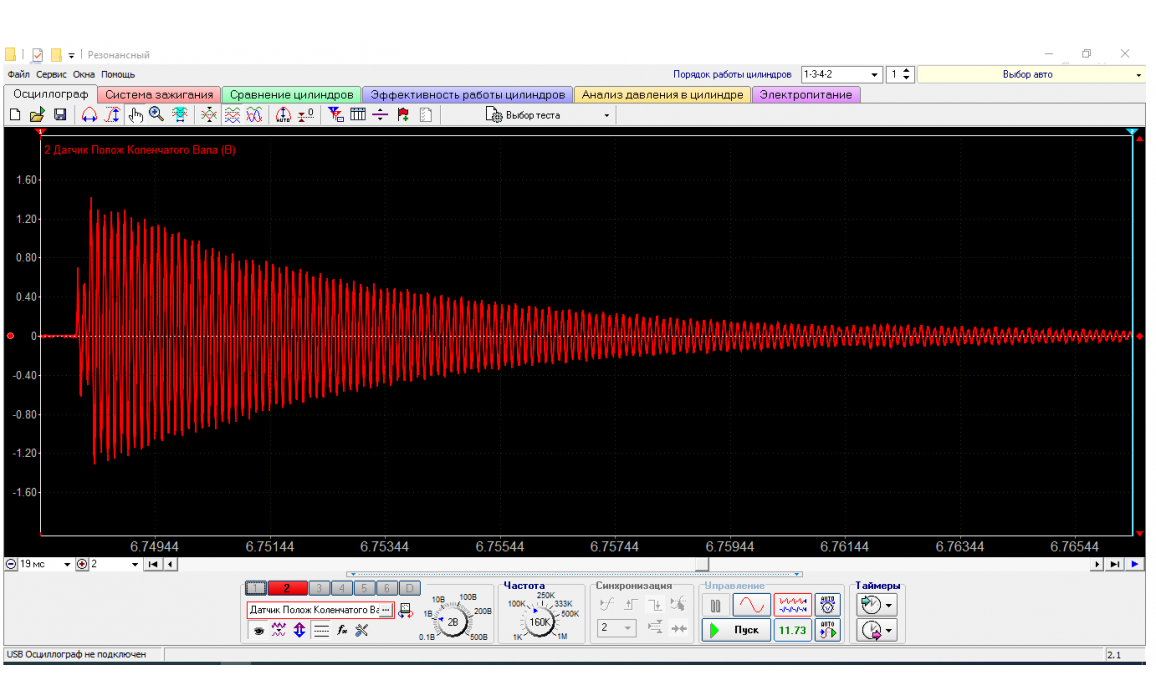Expand the cylinder firing order 1-3-4-2 dropdown

pos(875,74)
